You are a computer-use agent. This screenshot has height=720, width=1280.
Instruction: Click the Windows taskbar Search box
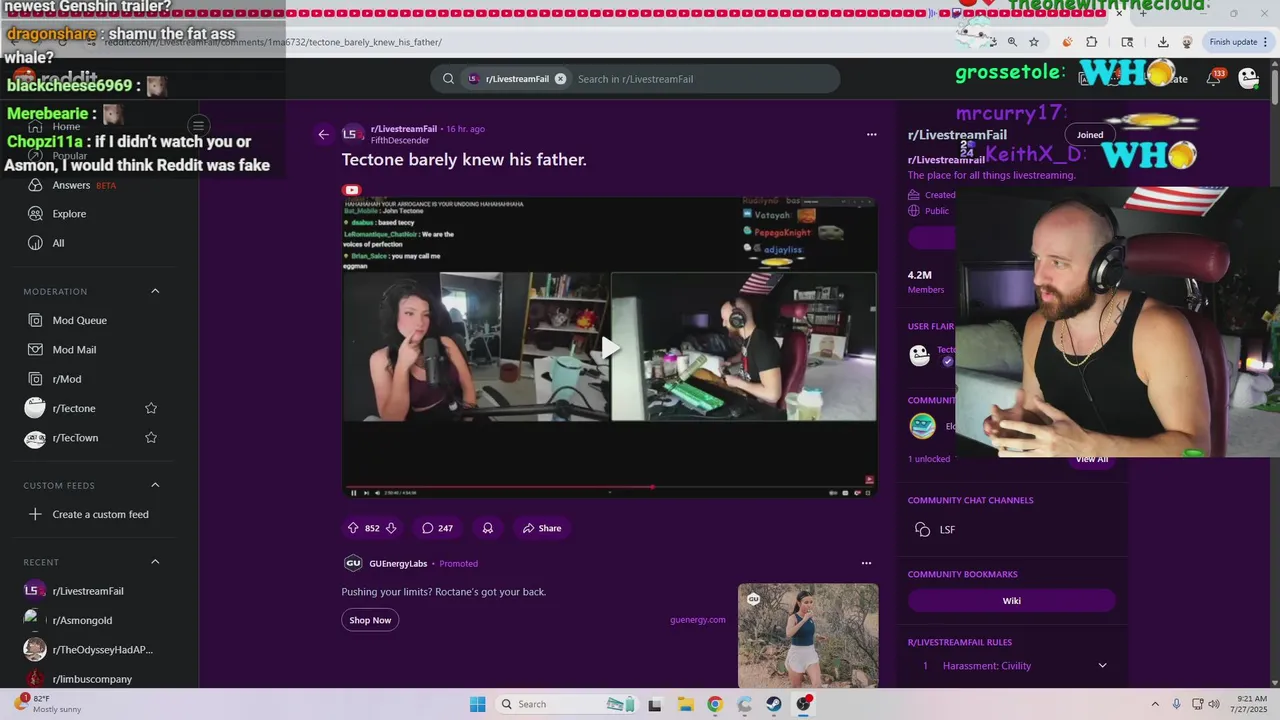(x=565, y=704)
